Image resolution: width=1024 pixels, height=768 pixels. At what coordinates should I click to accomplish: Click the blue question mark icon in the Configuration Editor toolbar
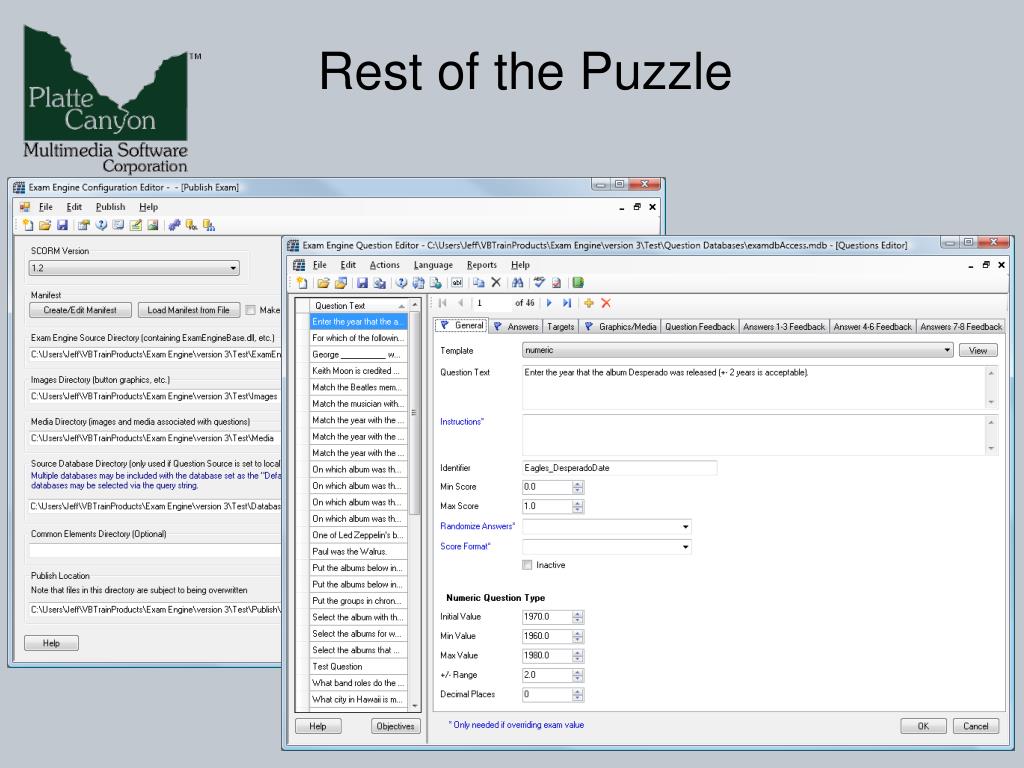(101, 225)
